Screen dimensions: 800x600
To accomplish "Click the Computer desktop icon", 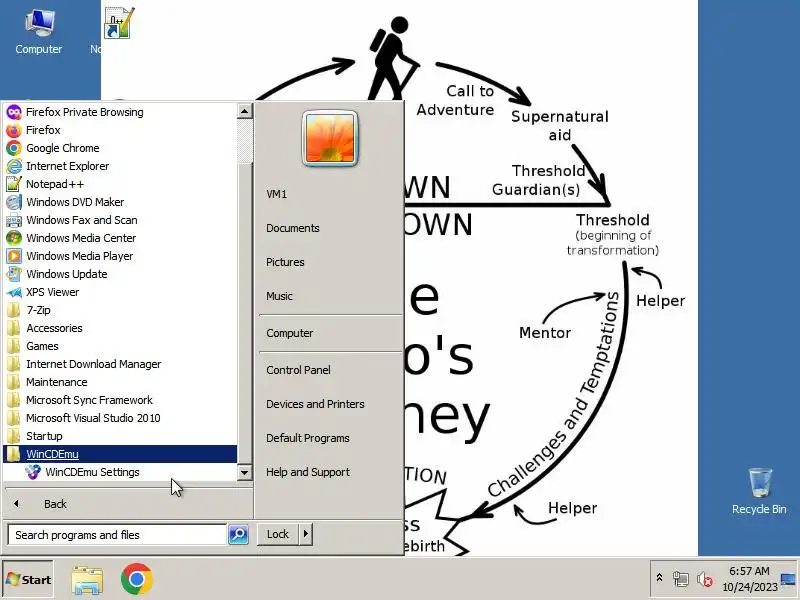I will pyautogui.click(x=39, y=32).
